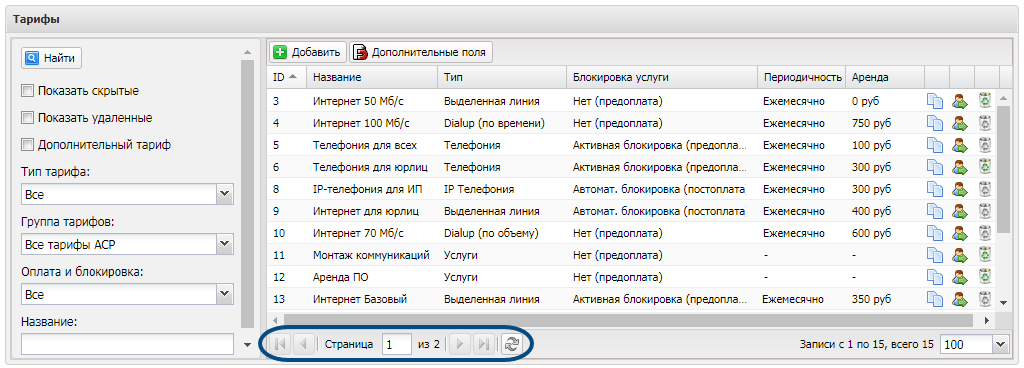Open Дополнительные поля
The height and width of the screenshot is (368, 1024).
coord(421,52)
